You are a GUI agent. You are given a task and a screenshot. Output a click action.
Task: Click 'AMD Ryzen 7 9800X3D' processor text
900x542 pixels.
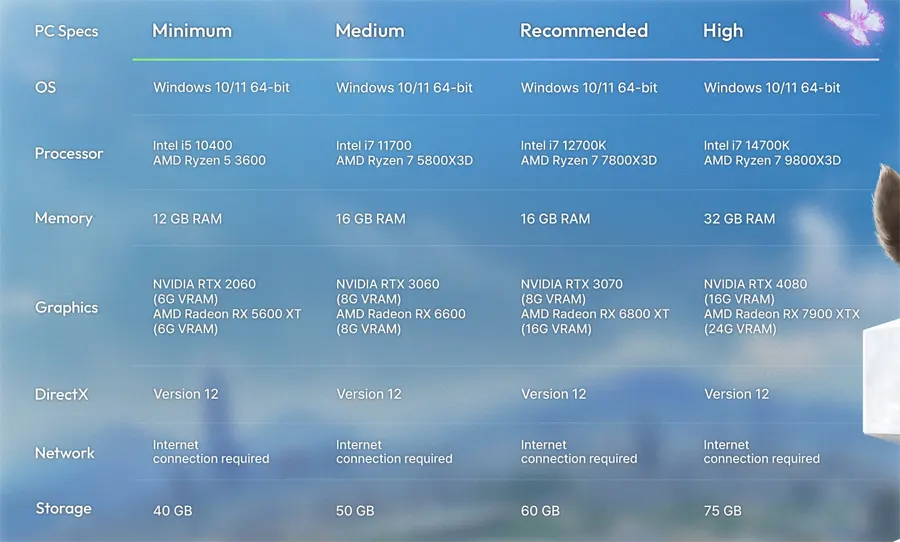click(772, 160)
